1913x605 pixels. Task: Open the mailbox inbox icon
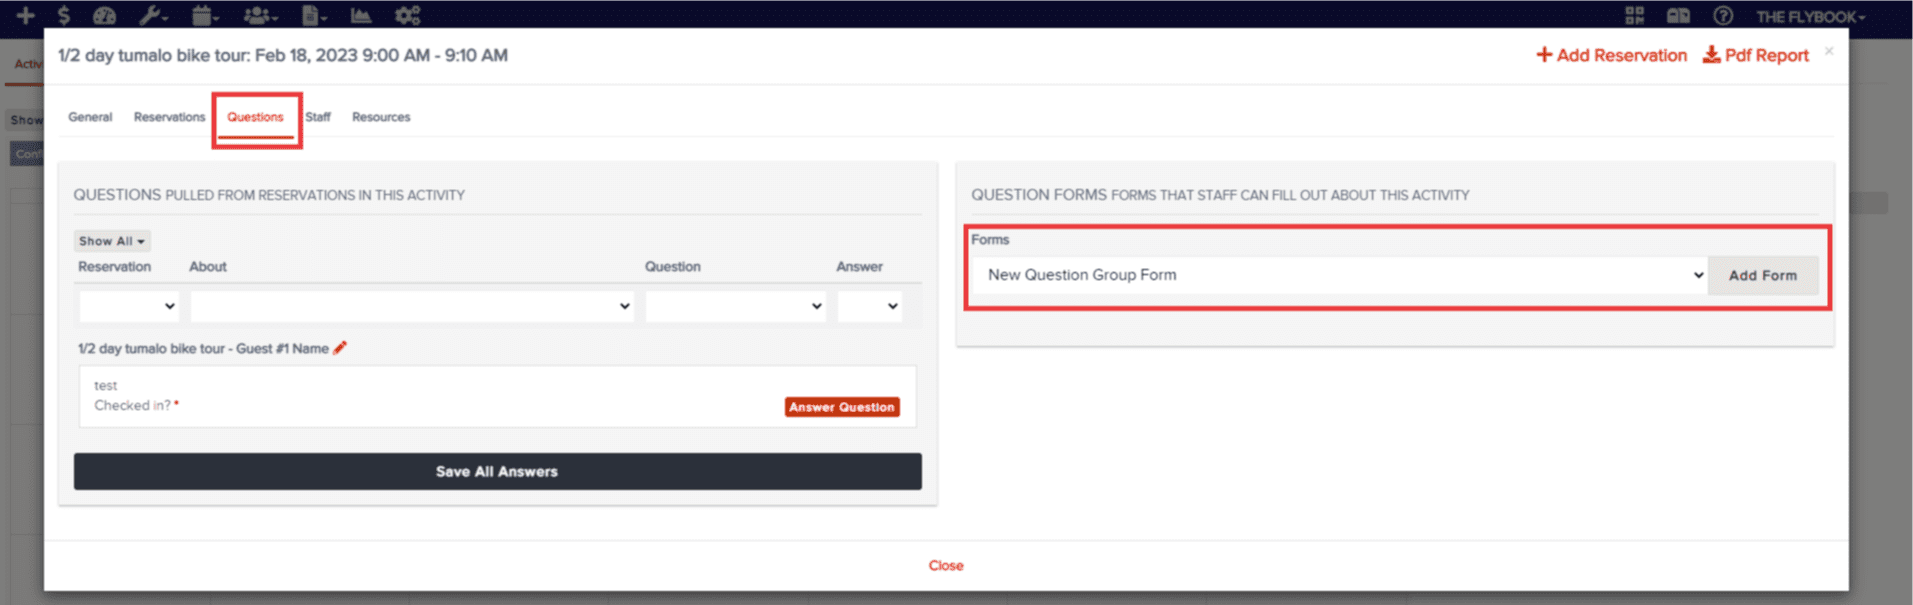coord(1678,16)
